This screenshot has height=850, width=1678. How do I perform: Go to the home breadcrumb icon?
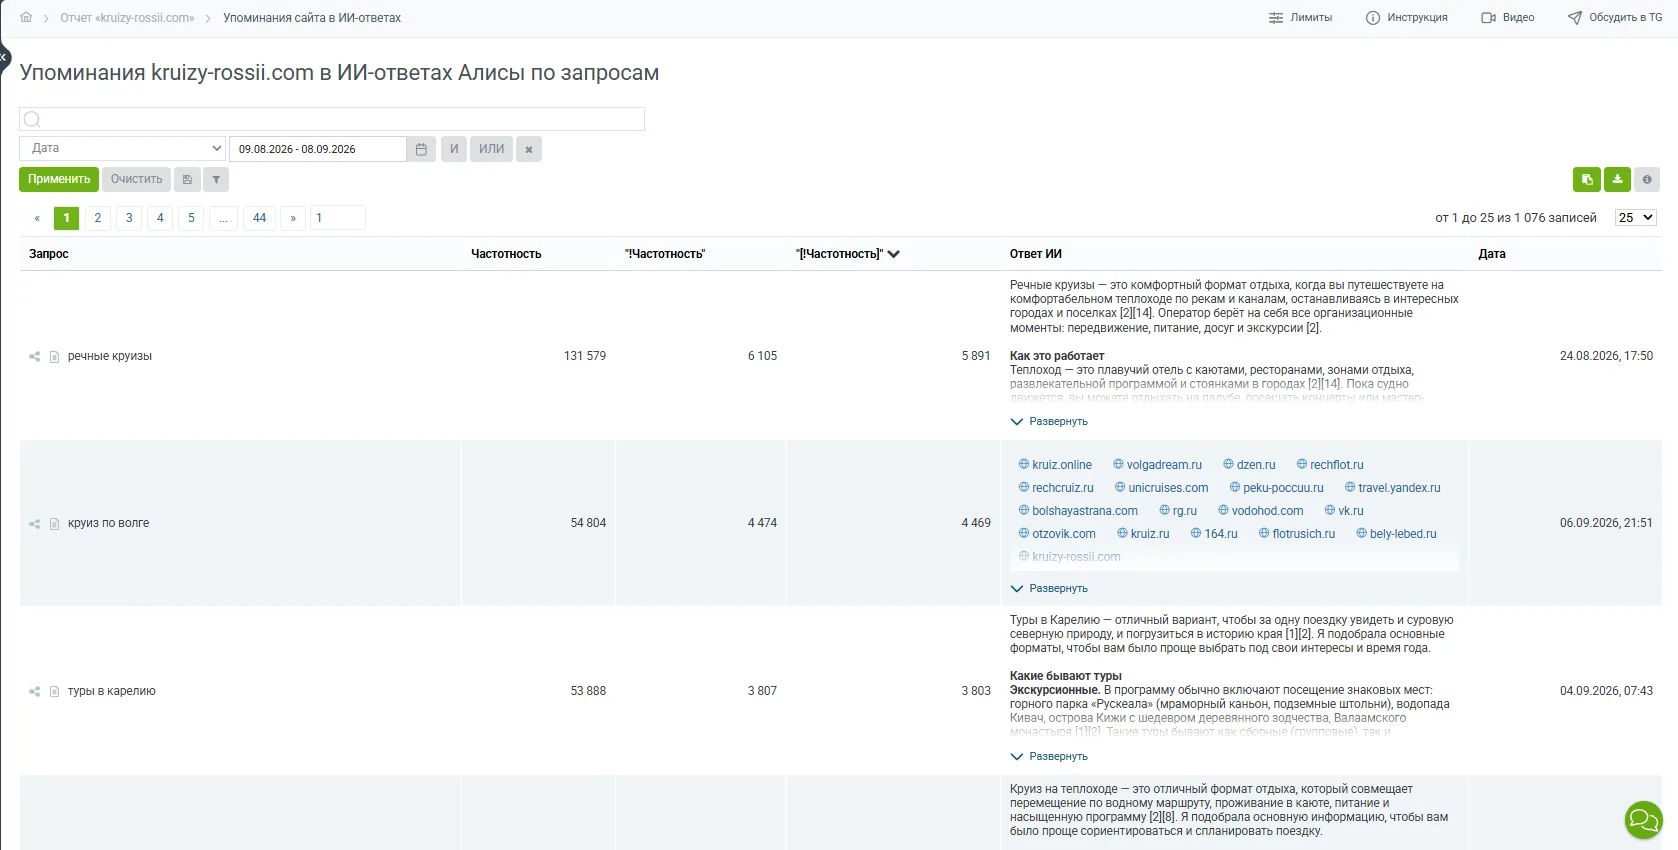point(26,18)
